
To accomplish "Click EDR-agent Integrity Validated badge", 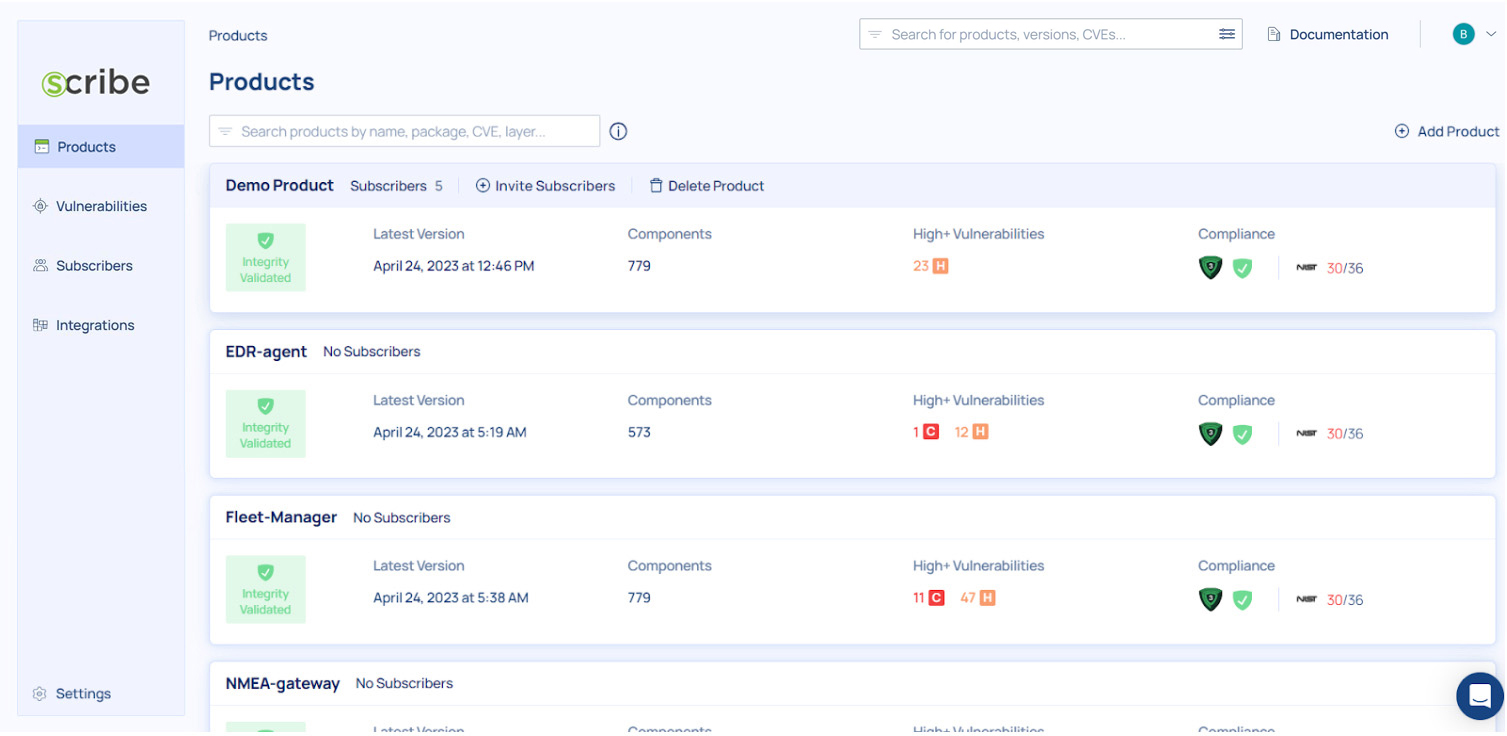I will [266, 424].
